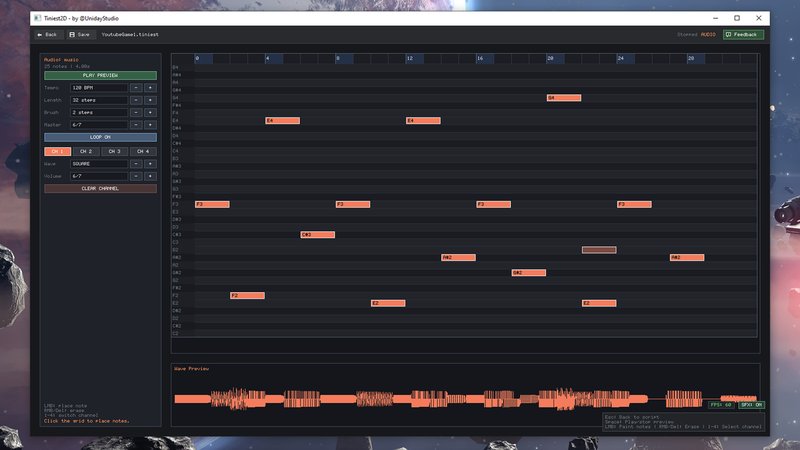
Task: Increase Tempo with the plus button
Action: click(150, 88)
